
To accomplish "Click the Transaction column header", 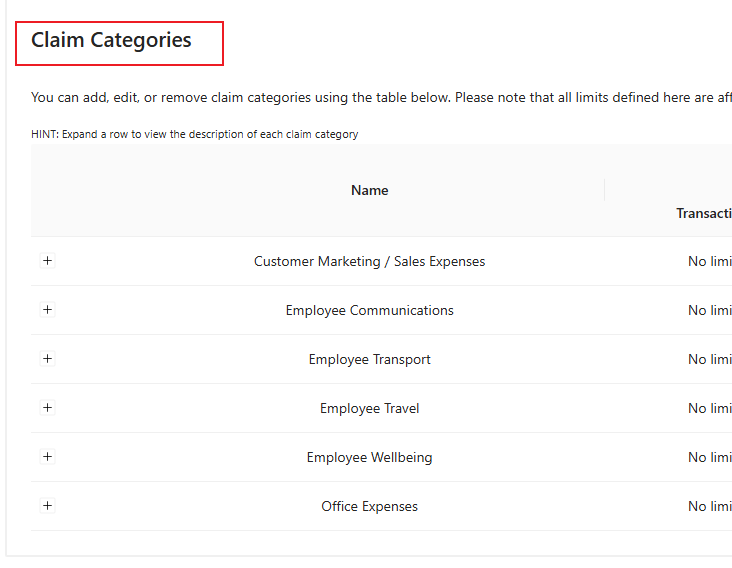I will pyautogui.click(x=704, y=213).
